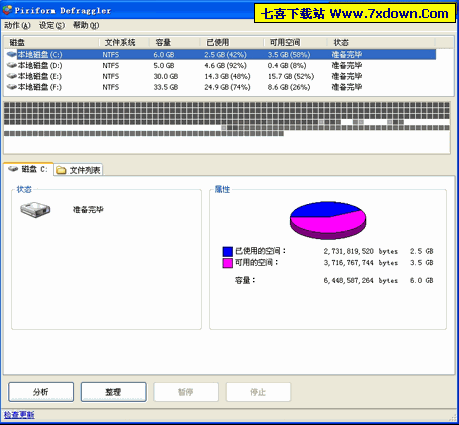Click the 准备完毕 text in 状态 panel
This screenshot has height=425, width=459.
88,210
